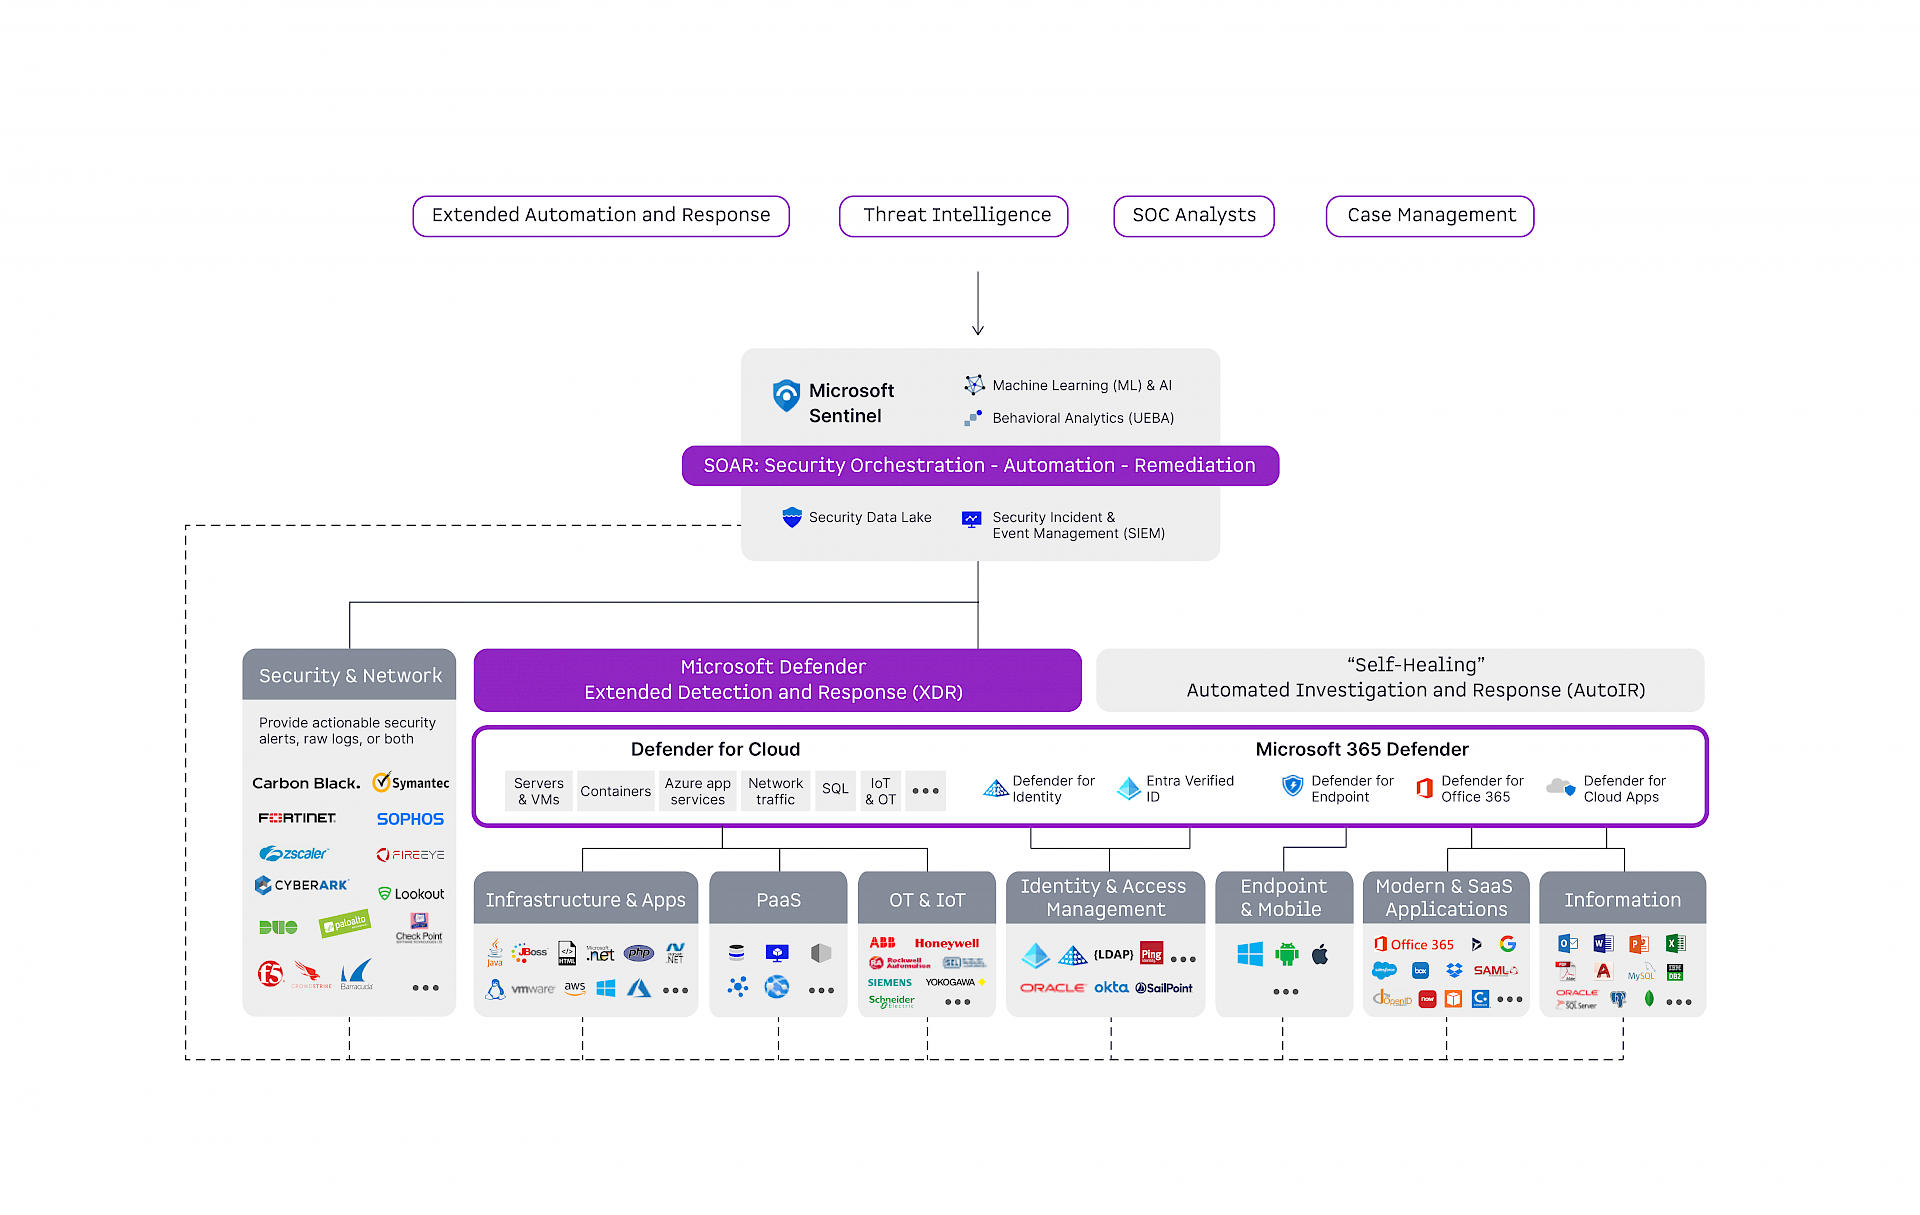Click the Identity & Access Management header

pyautogui.click(x=1105, y=898)
